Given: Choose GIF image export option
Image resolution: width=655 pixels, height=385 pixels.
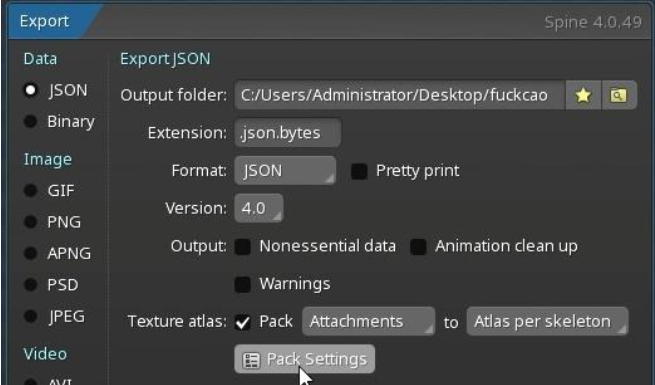Looking at the screenshot, I should (31, 190).
